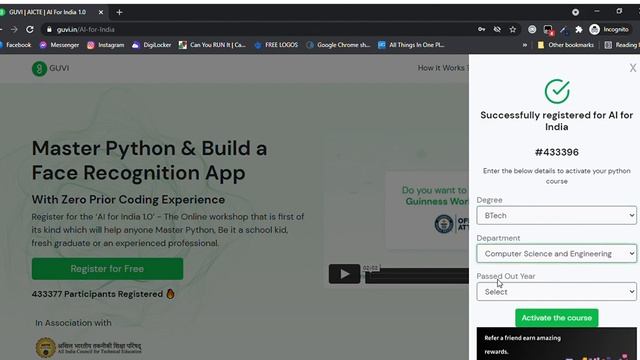
Task: Click the tab-bar circular media icon
Action: pyautogui.click(x=576, y=12)
